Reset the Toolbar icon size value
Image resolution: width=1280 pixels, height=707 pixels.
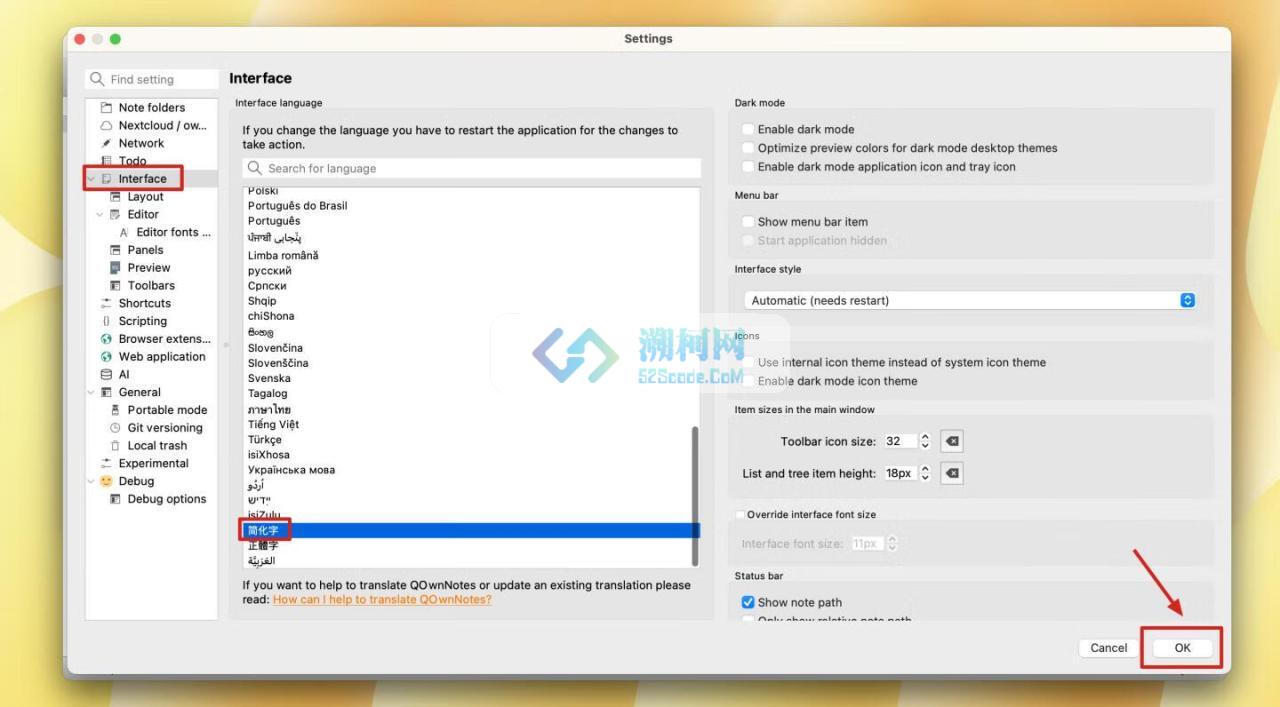click(x=952, y=441)
